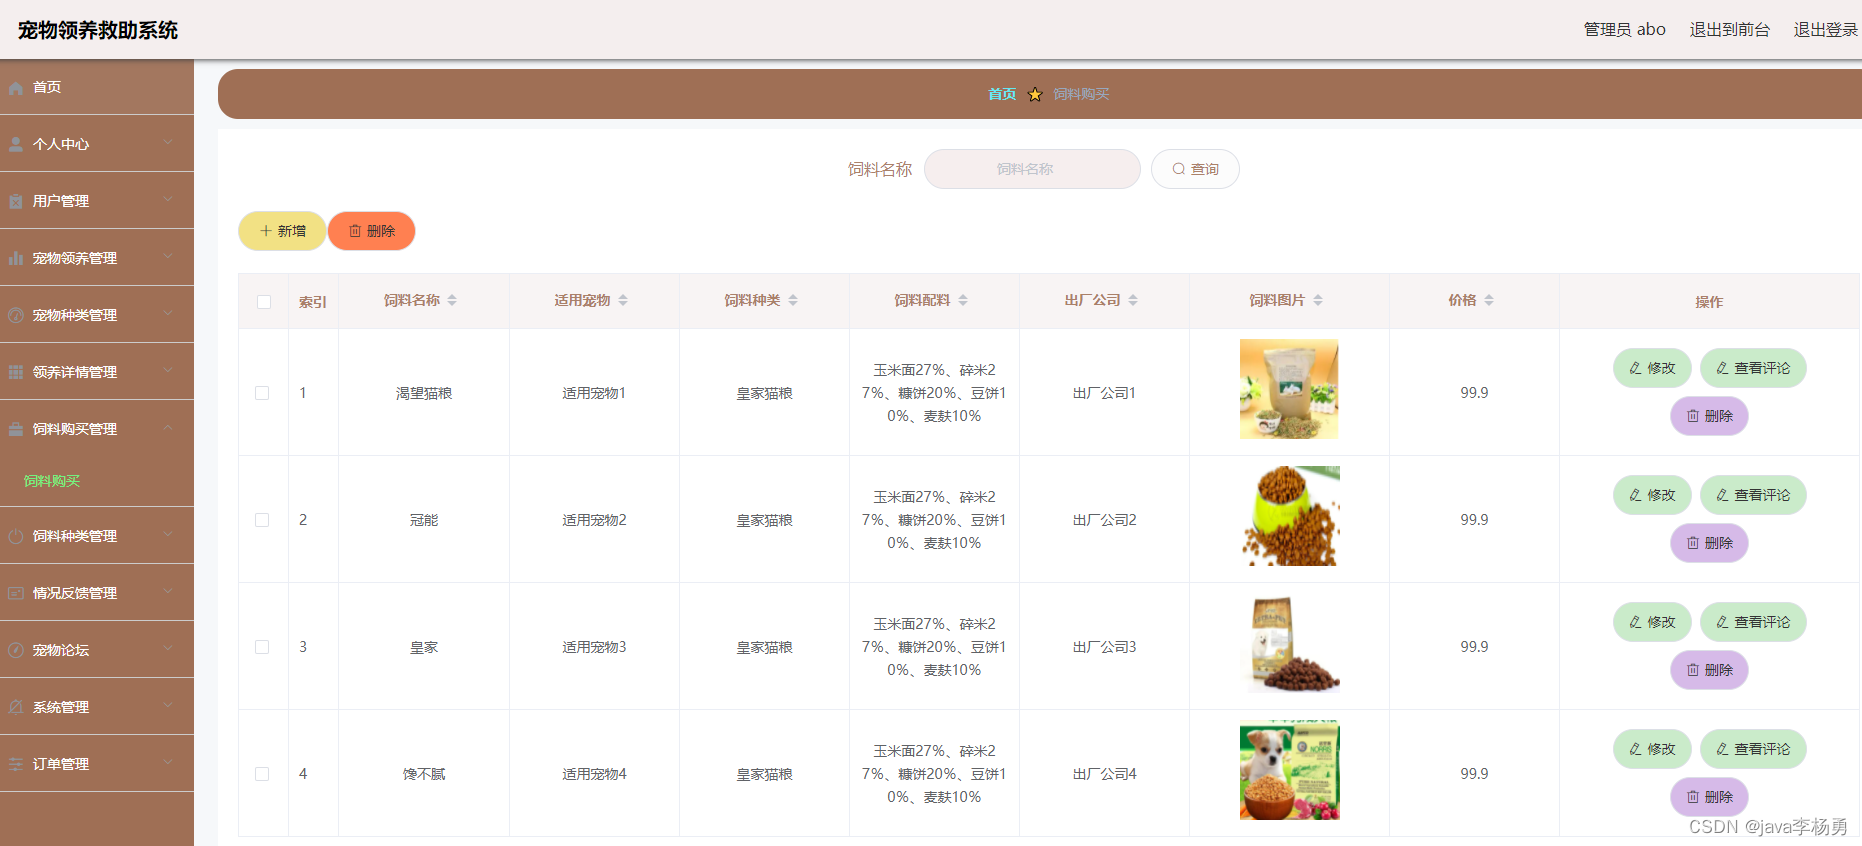Click the clipboard icon next to 用户管理
Viewport: 1862px width, 846px height.
16,201
